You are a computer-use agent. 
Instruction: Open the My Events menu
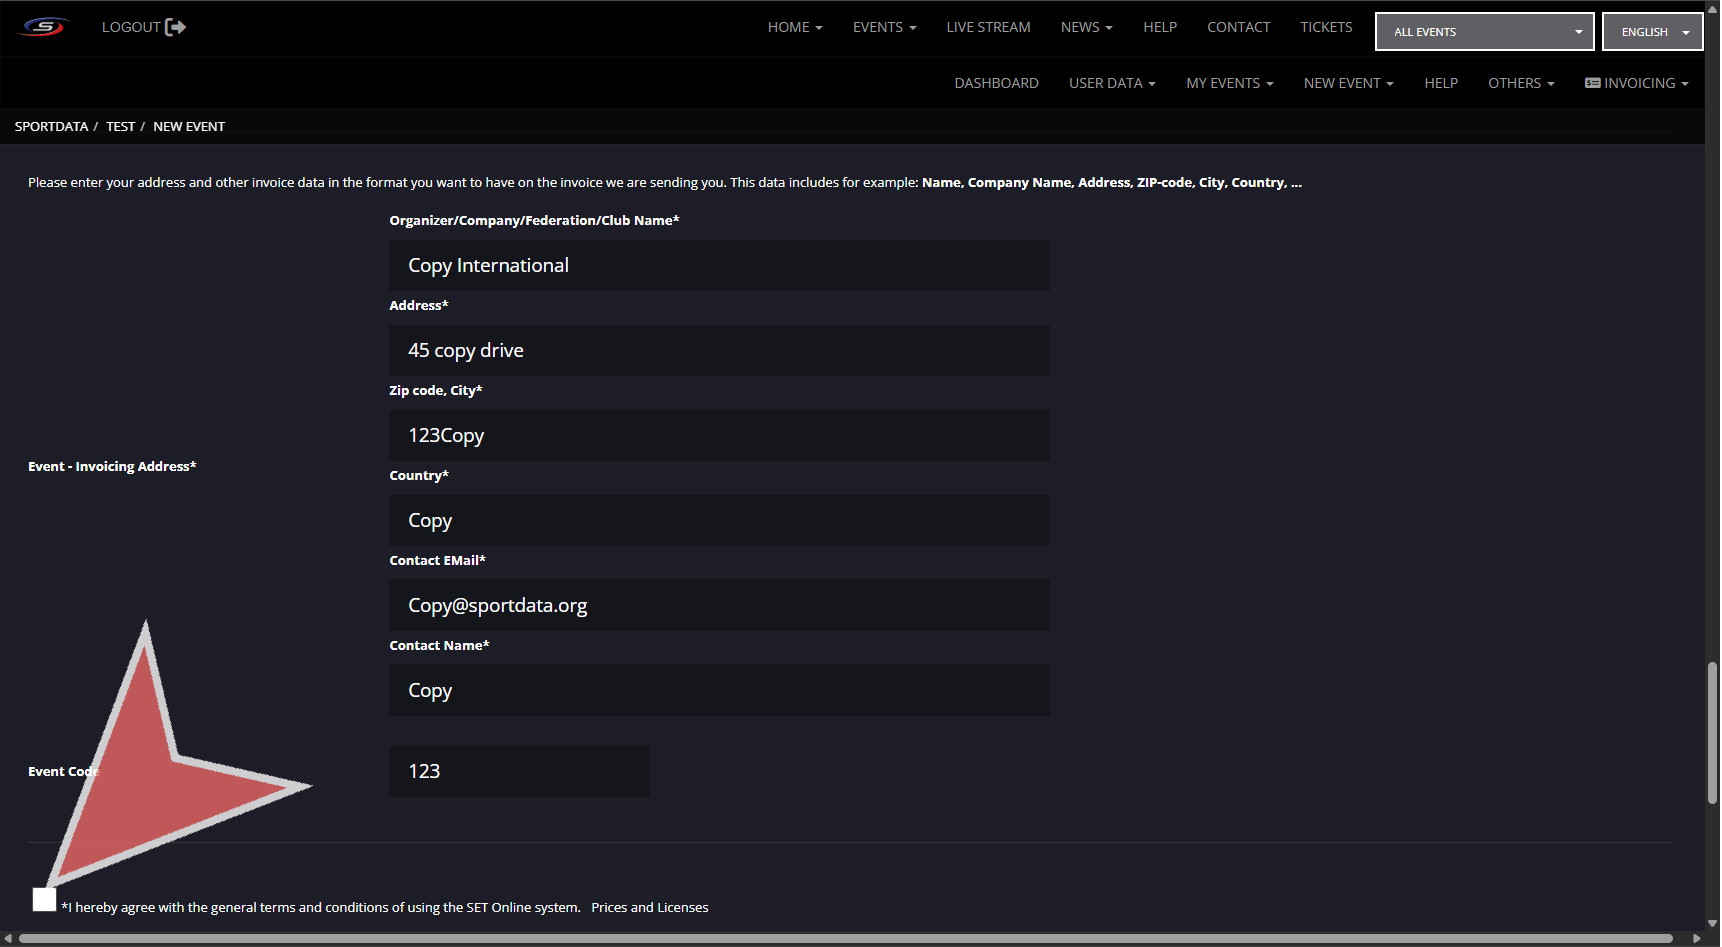(x=1229, y=83)
